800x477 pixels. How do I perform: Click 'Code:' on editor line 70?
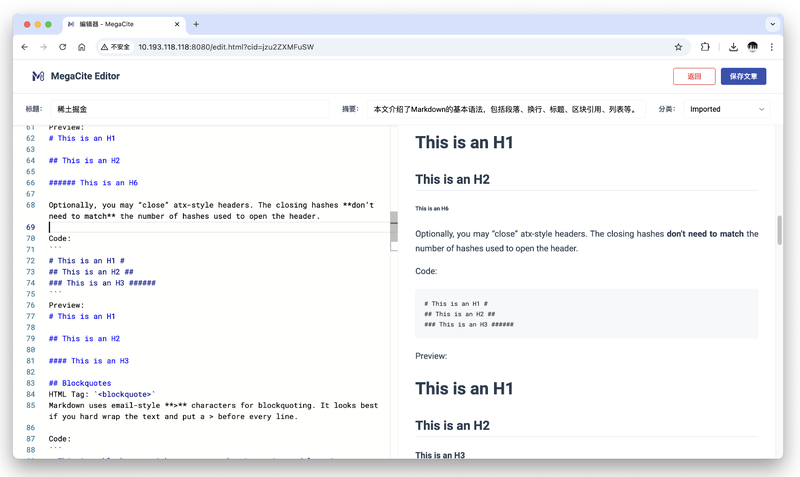[x=60, y=238]
